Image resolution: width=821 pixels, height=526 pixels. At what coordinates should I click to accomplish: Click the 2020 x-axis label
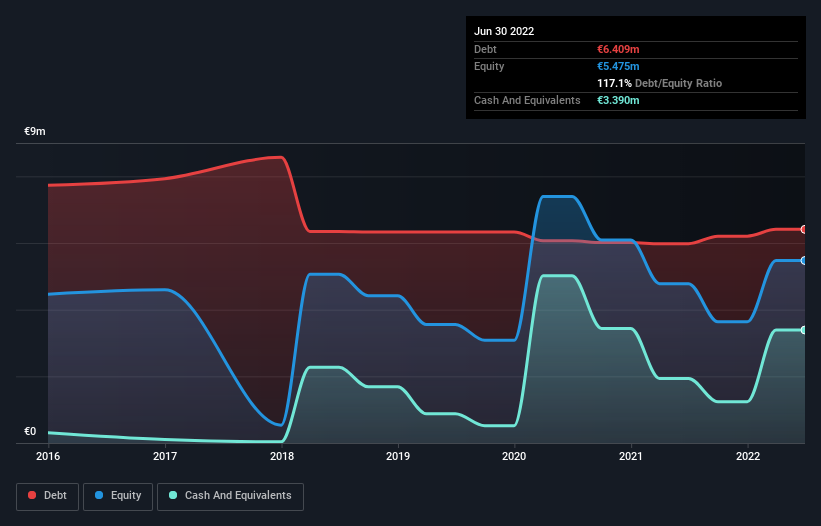tap(514, 456)
